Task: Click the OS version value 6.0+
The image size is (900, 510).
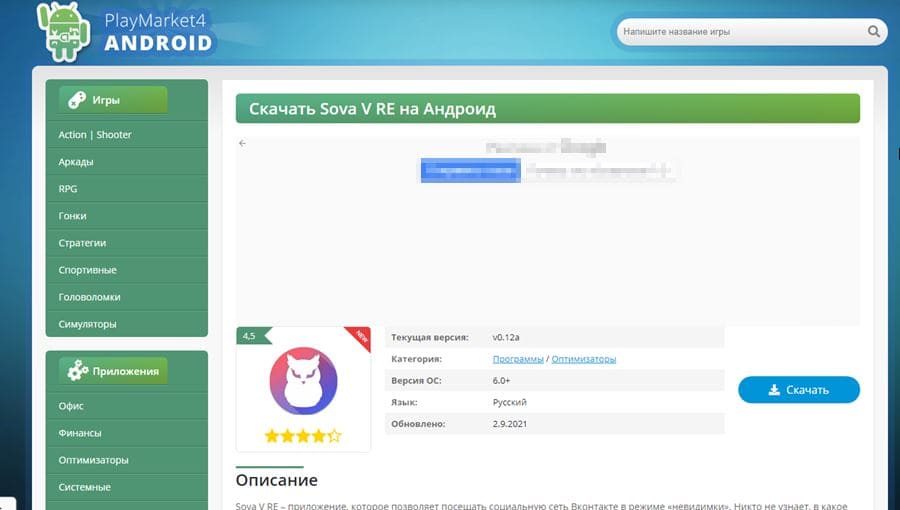Action: coord(501,381)
